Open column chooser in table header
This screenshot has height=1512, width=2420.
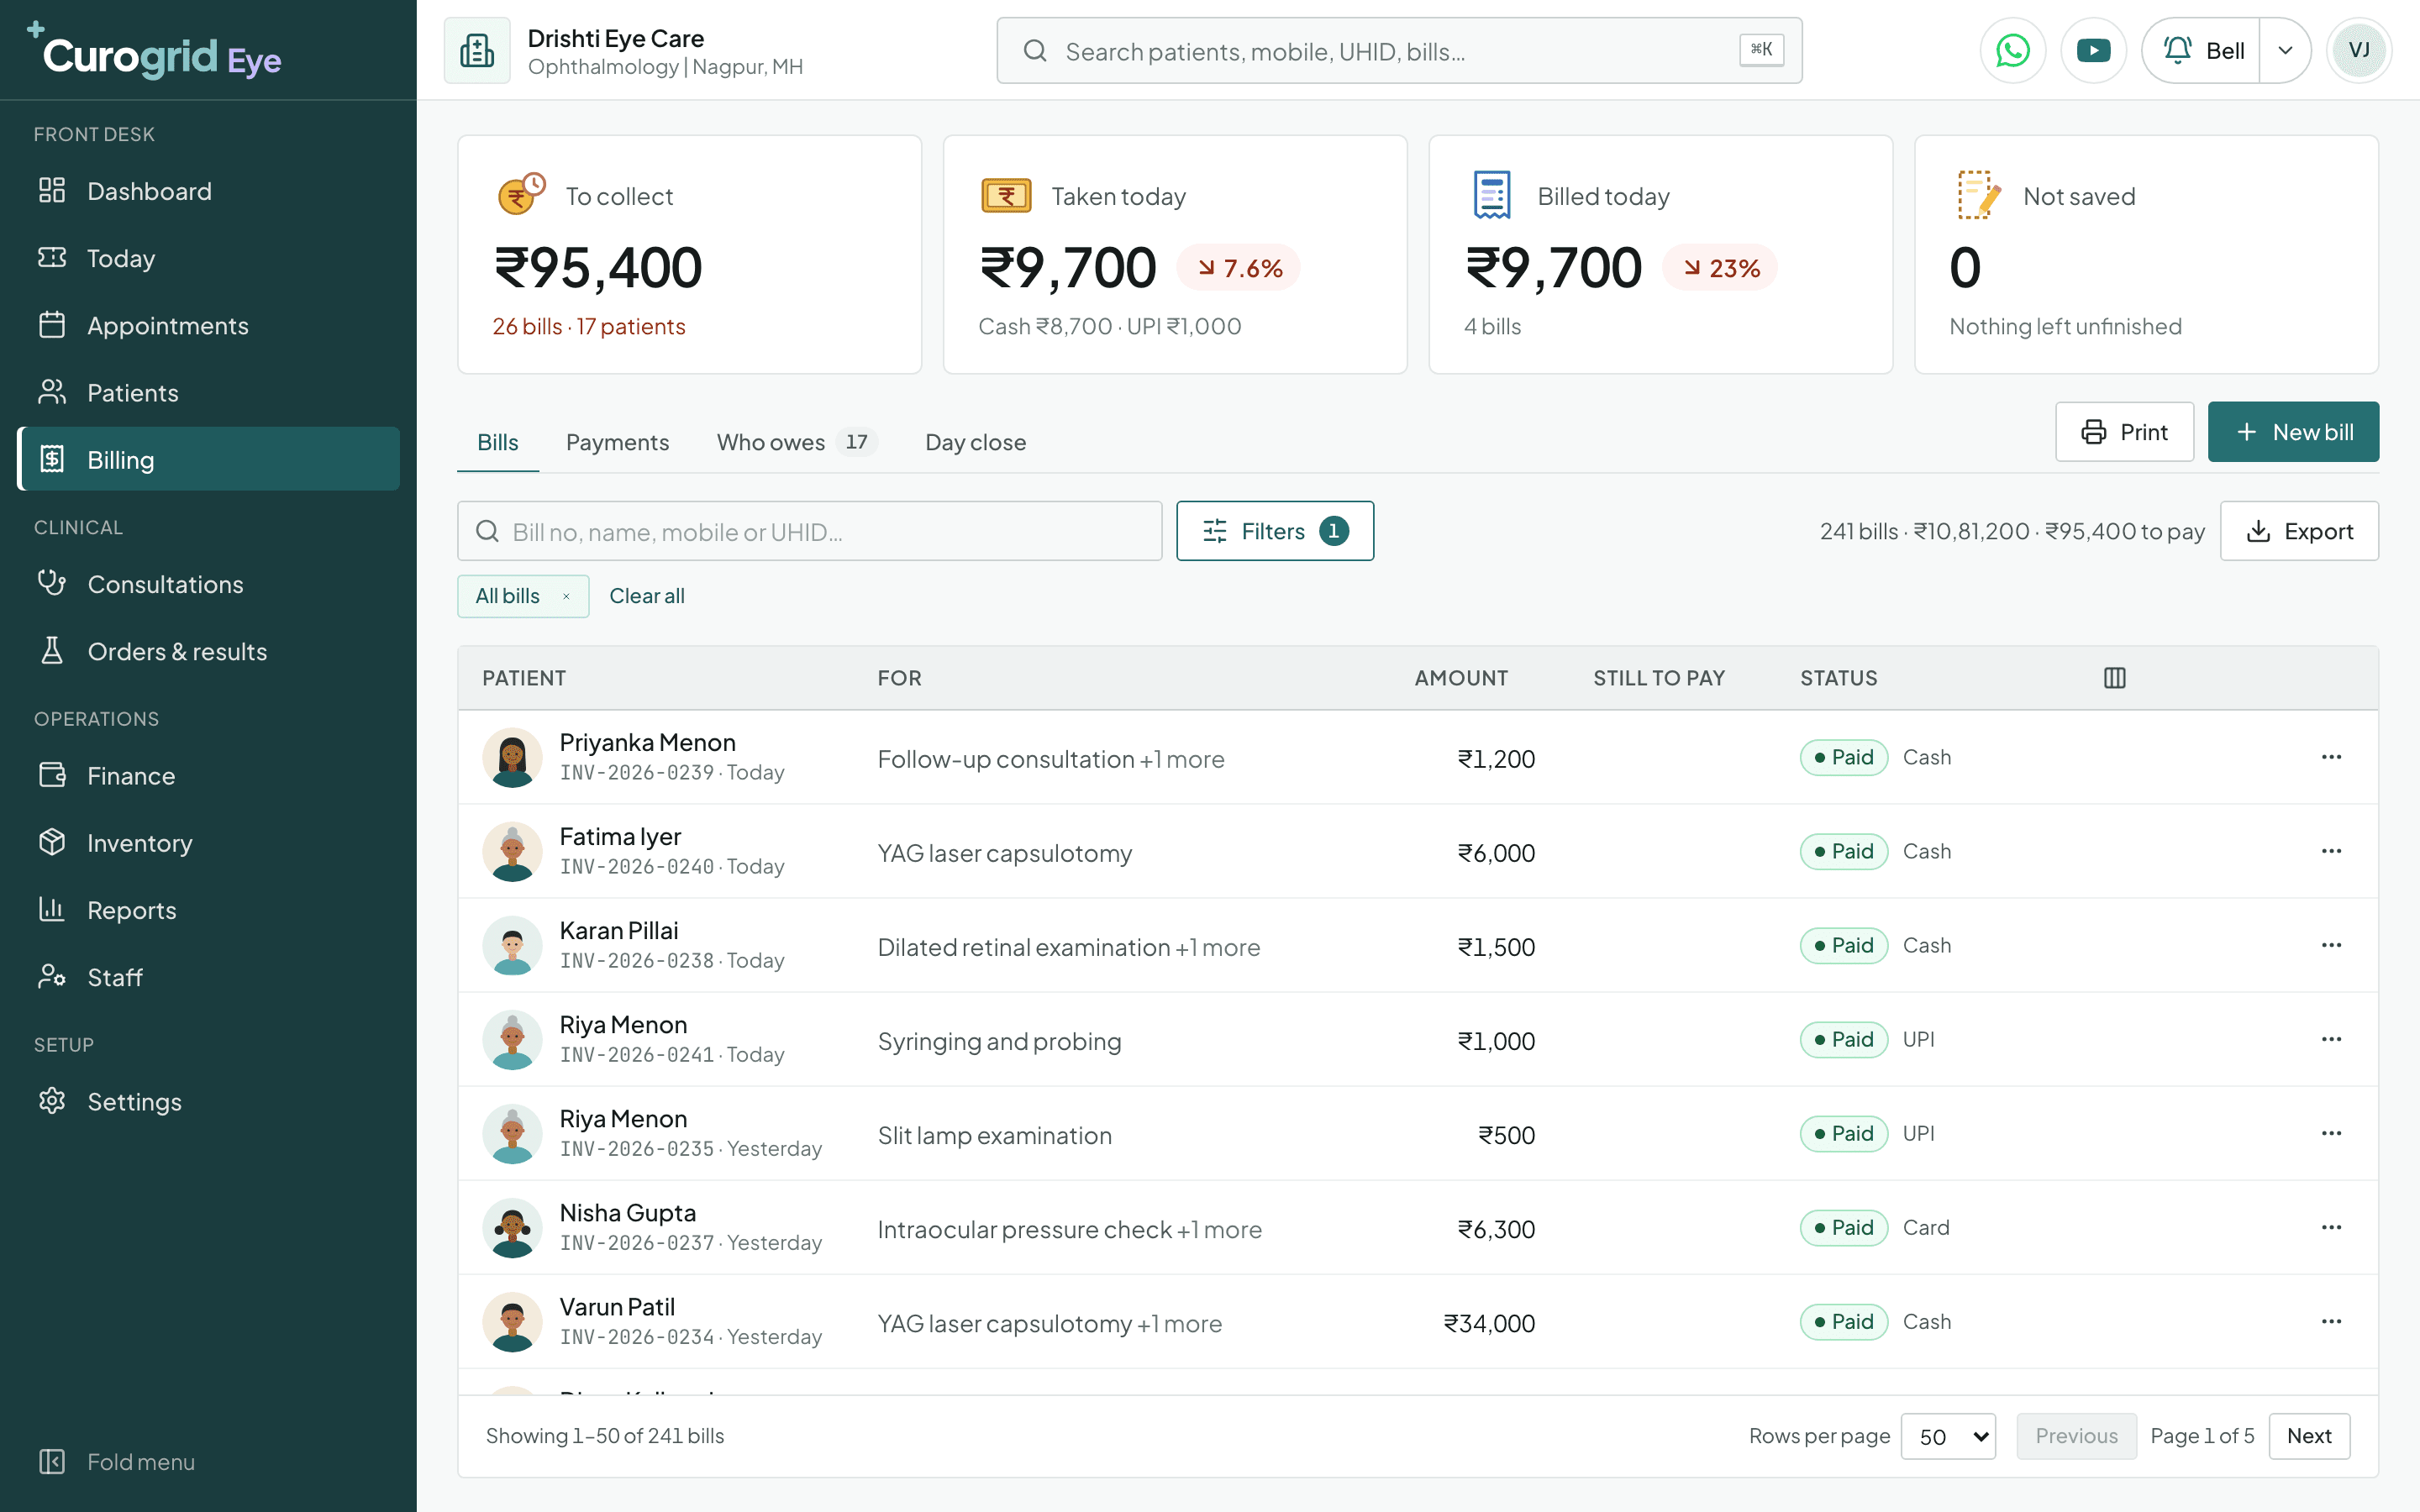2114,678
